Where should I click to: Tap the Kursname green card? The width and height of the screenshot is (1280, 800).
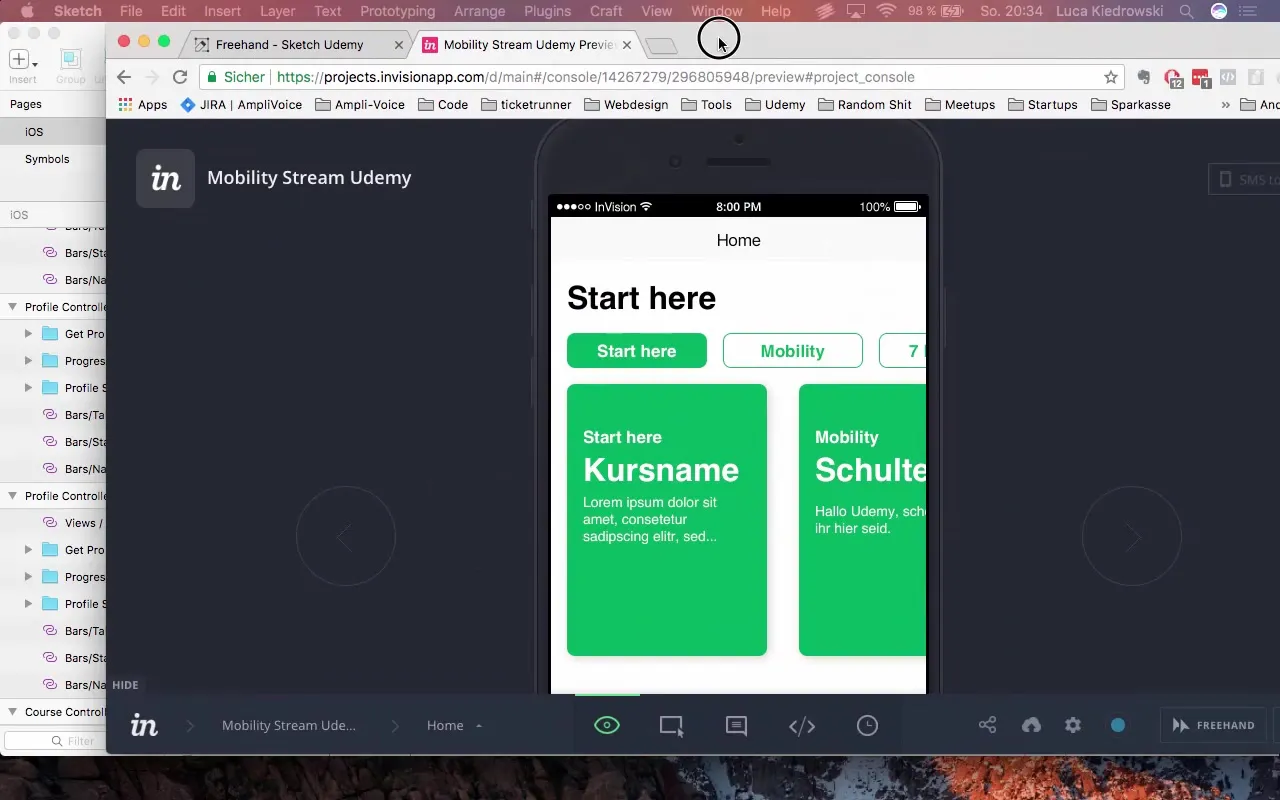(x=667, y=520)
